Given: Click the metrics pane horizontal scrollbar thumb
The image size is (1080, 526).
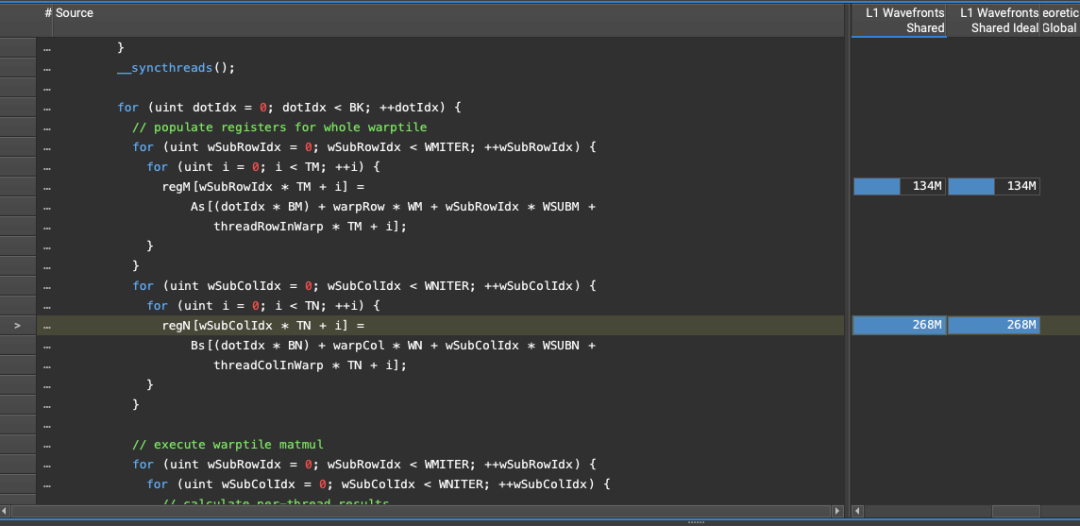Looking at the screenshot, I should click(x=1015, y=512).
